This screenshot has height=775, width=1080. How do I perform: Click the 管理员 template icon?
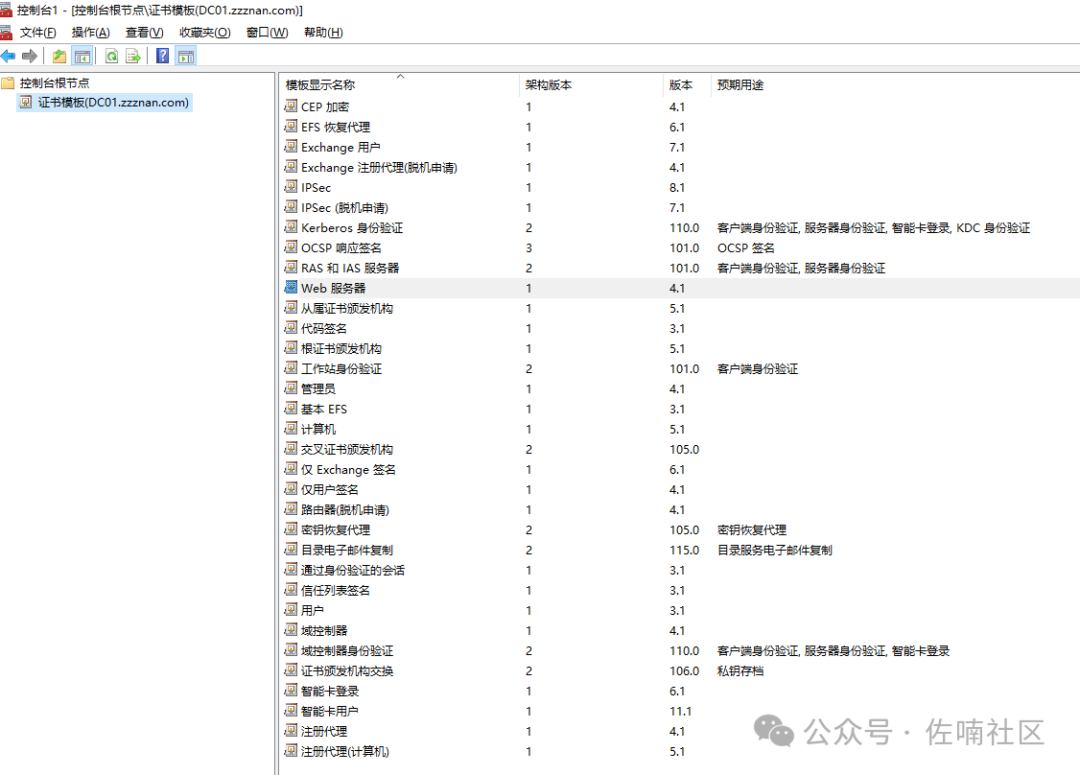[x=291, y=388]
